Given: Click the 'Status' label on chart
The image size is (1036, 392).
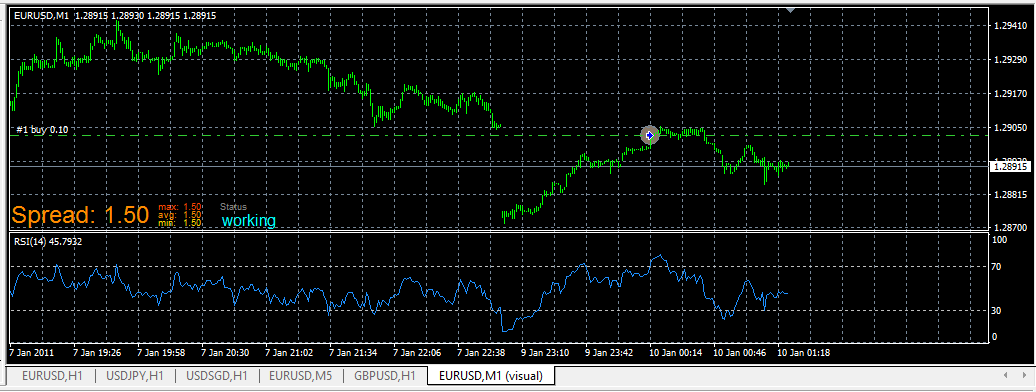Looking at the screenshot, I should click(233, 207).
